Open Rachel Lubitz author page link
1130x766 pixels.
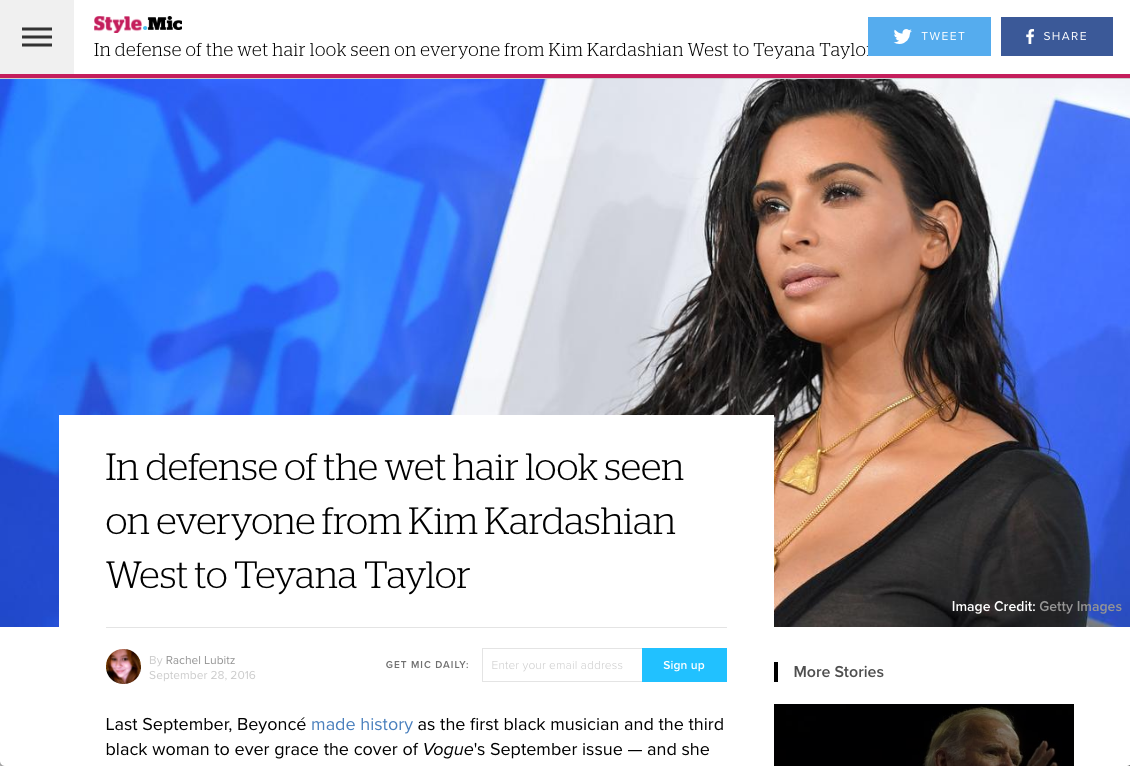click(200, 660)
